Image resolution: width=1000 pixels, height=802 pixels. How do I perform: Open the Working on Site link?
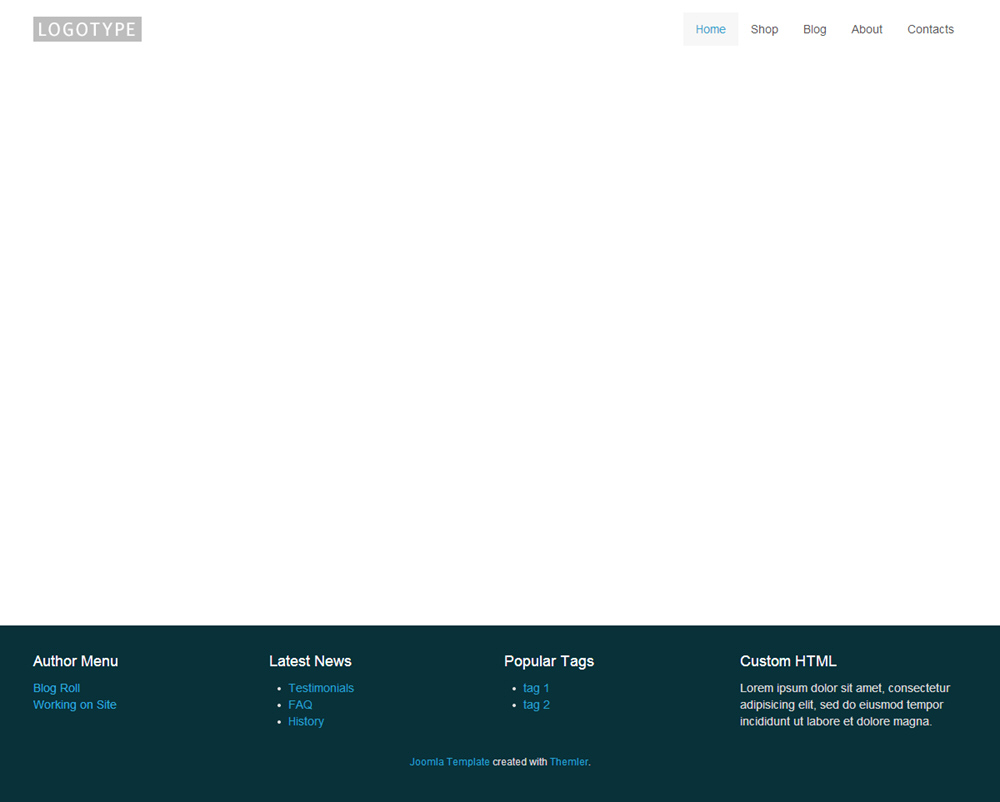75,705
